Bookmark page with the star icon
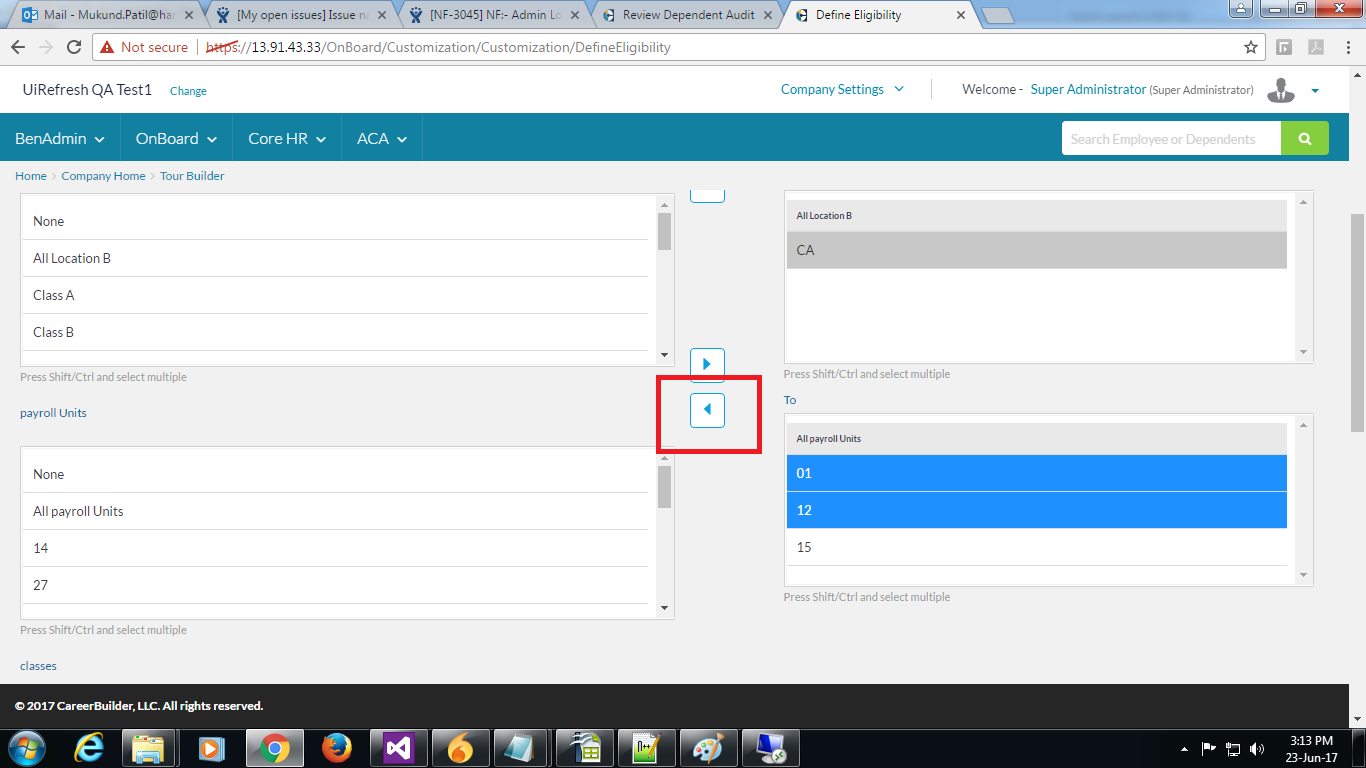Viewport: 1366px width, 768px height. pyautogui.click(x=1250, y=47)
